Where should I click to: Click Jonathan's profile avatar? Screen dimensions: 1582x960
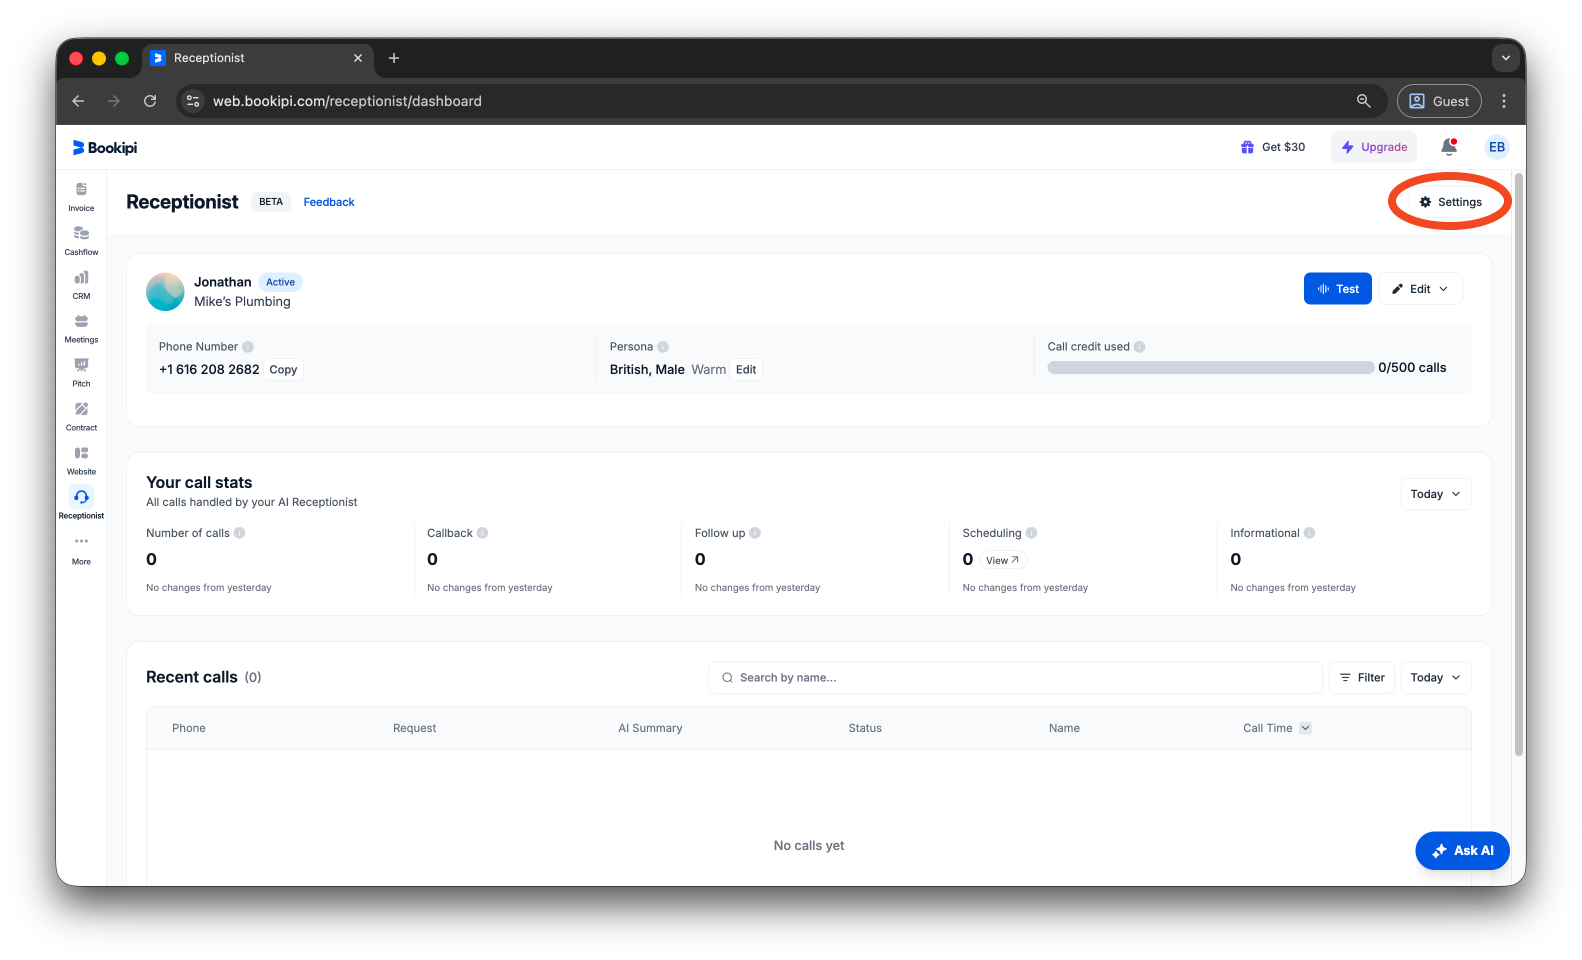[165, 292]
